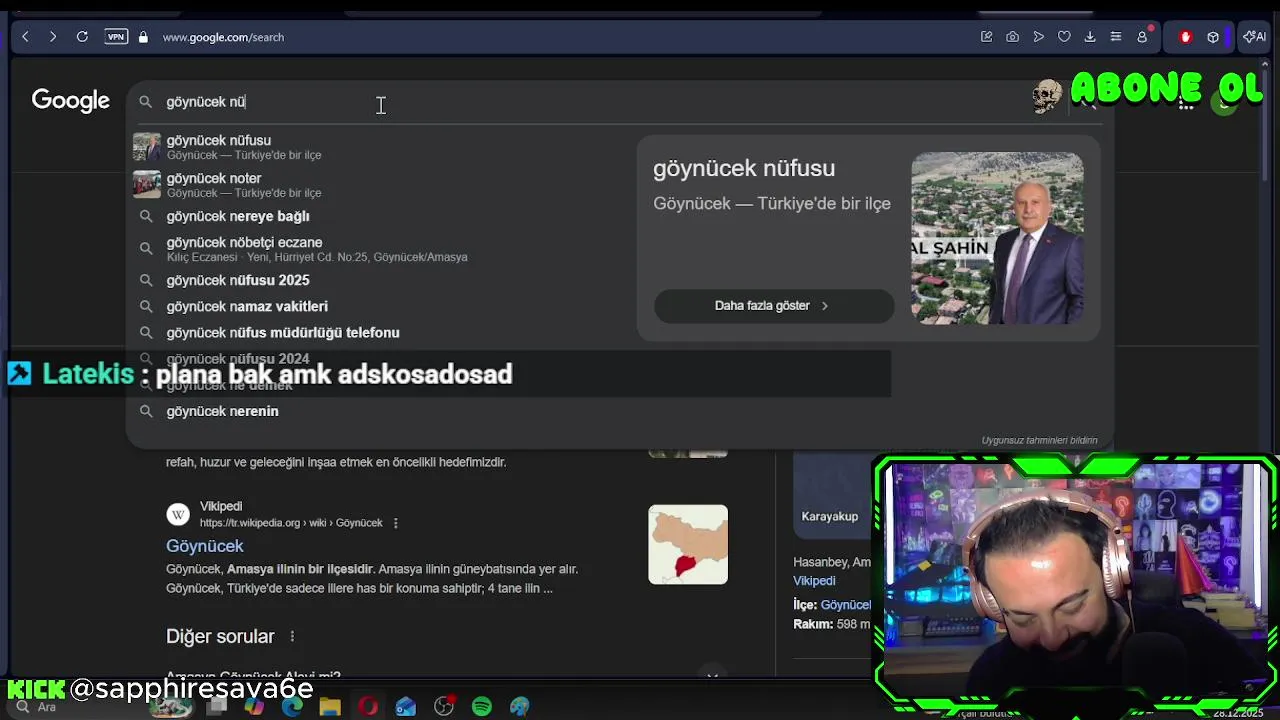
Task: Go forward using the browser forward arrow
Action: pyautogui.click(x=53, y=37)
